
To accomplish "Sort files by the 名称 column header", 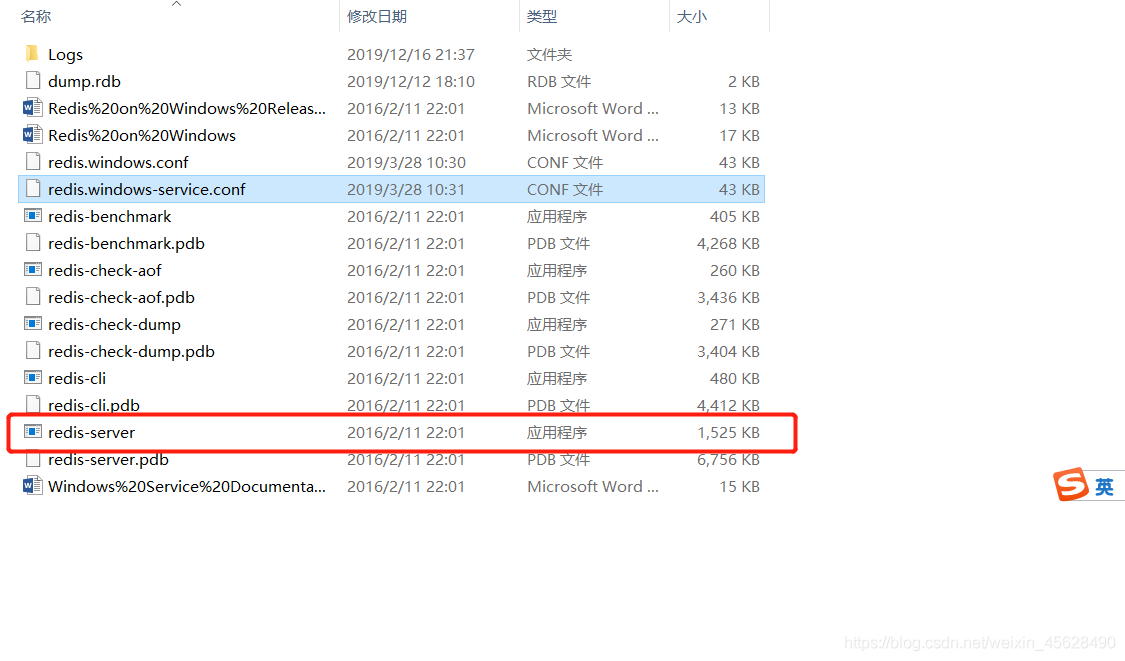I will (x=36, y=17).
